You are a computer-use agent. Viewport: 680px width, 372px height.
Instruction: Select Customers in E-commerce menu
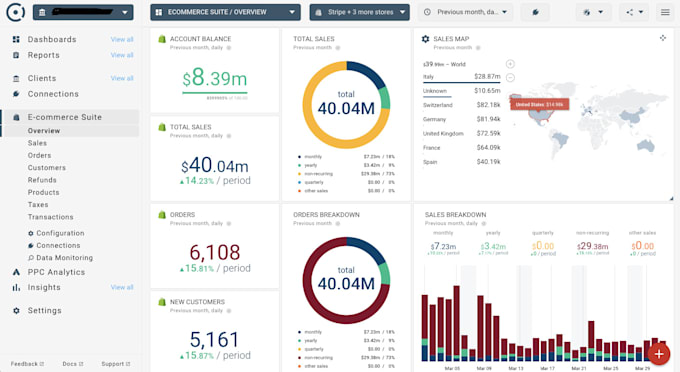click(47, 168)
